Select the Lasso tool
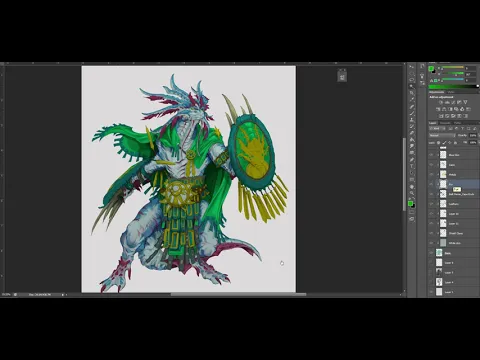 click(x=412, y=80)
